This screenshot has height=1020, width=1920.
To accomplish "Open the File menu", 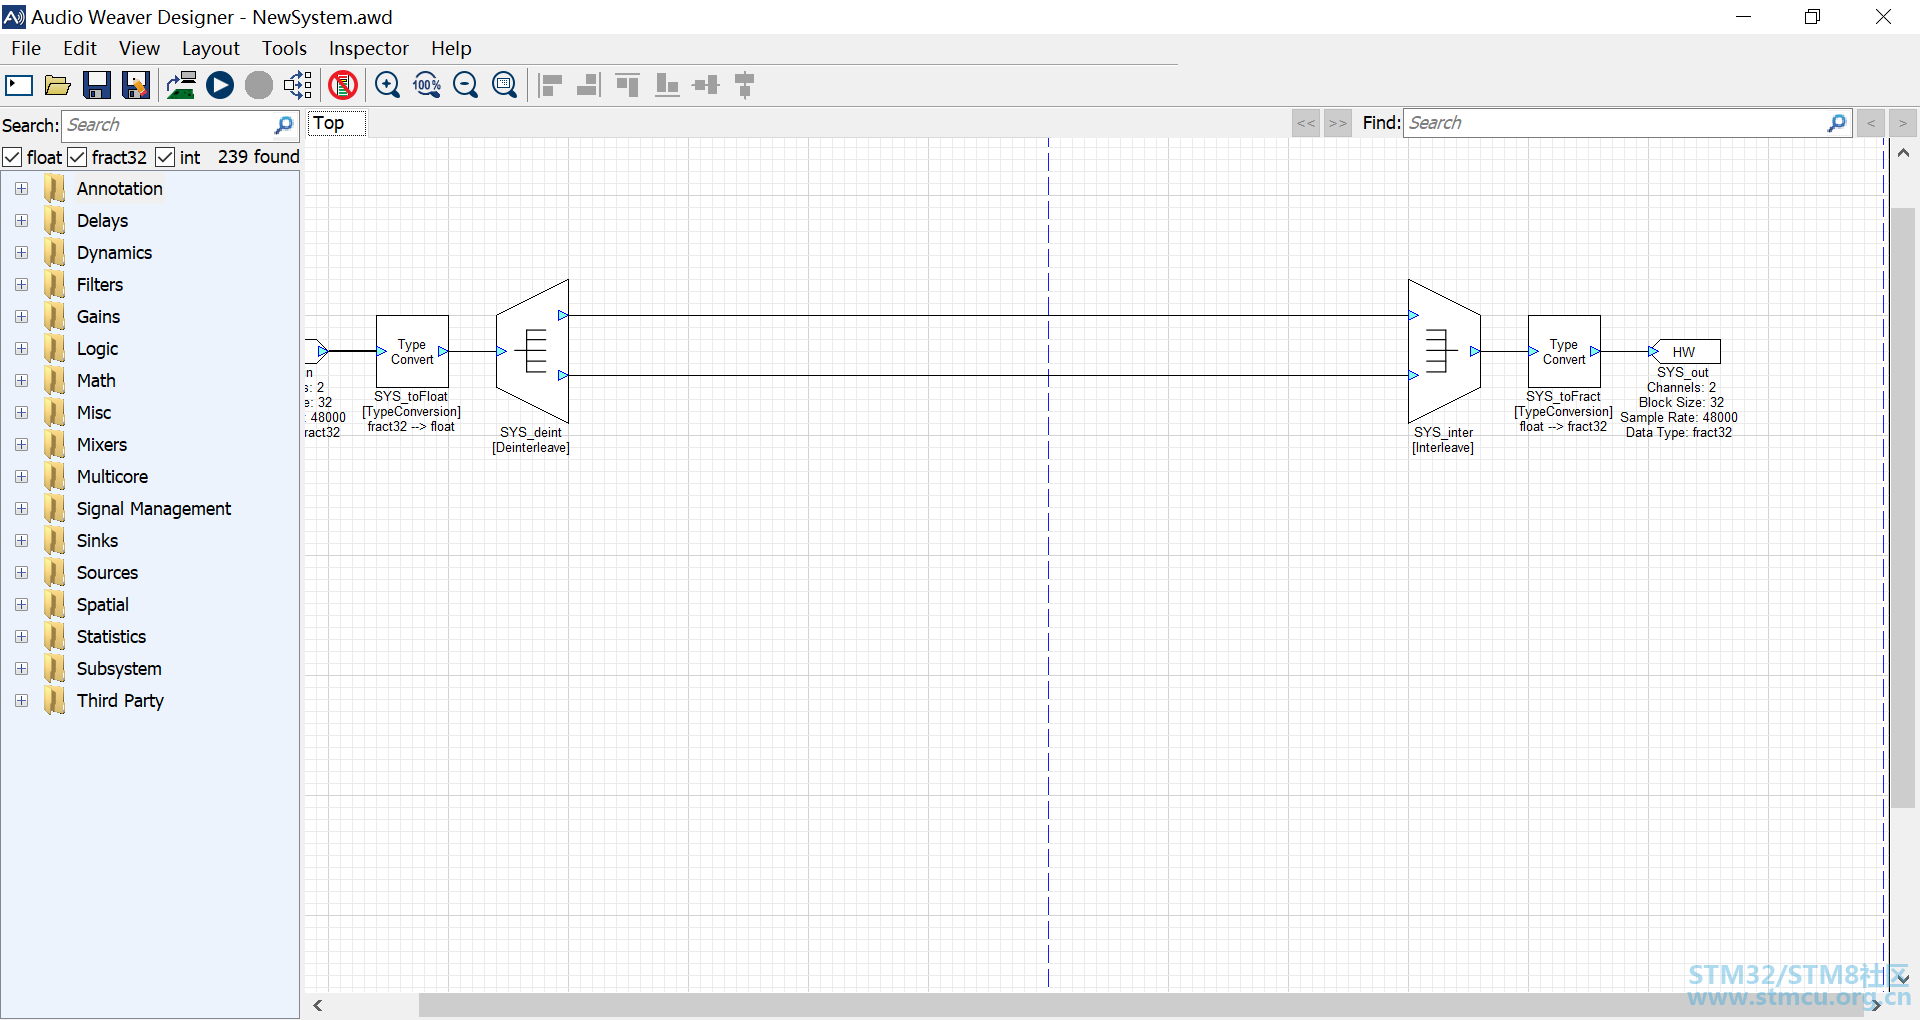I will point(26,48).
